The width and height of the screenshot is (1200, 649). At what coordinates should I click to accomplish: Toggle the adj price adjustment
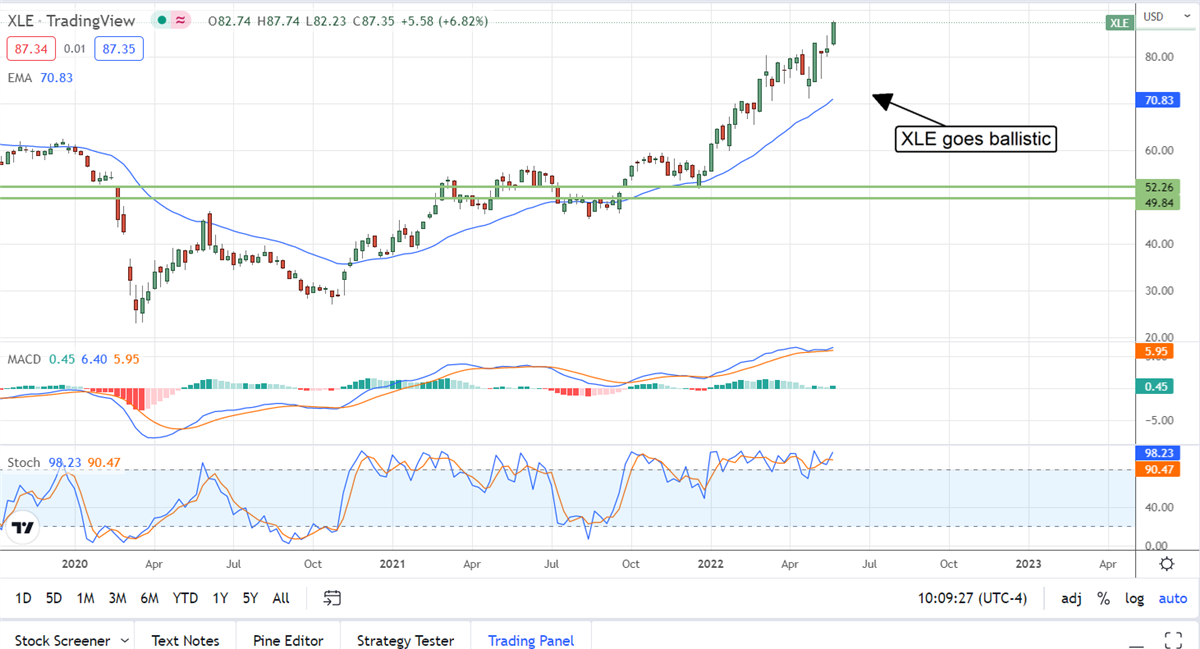[x=1071, y=598]
